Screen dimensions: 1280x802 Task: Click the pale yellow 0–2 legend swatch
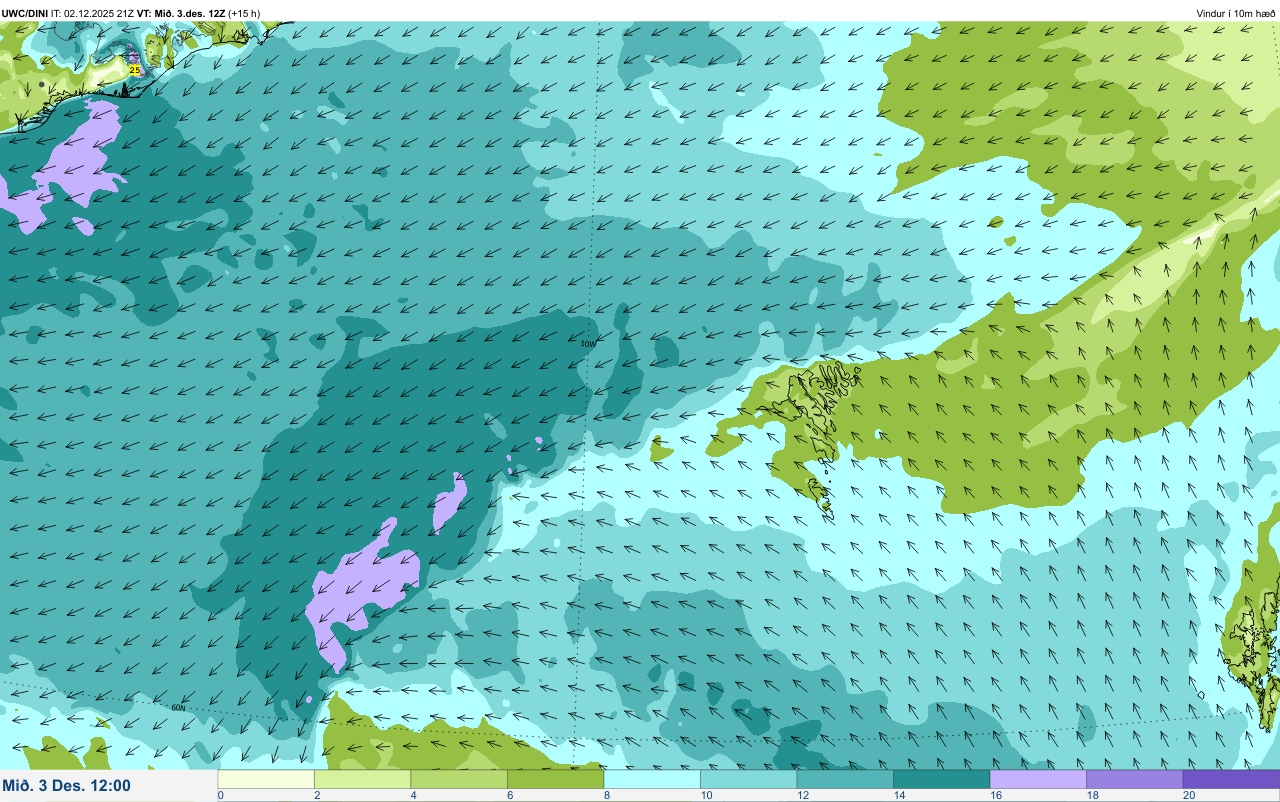tap(266, 779)
